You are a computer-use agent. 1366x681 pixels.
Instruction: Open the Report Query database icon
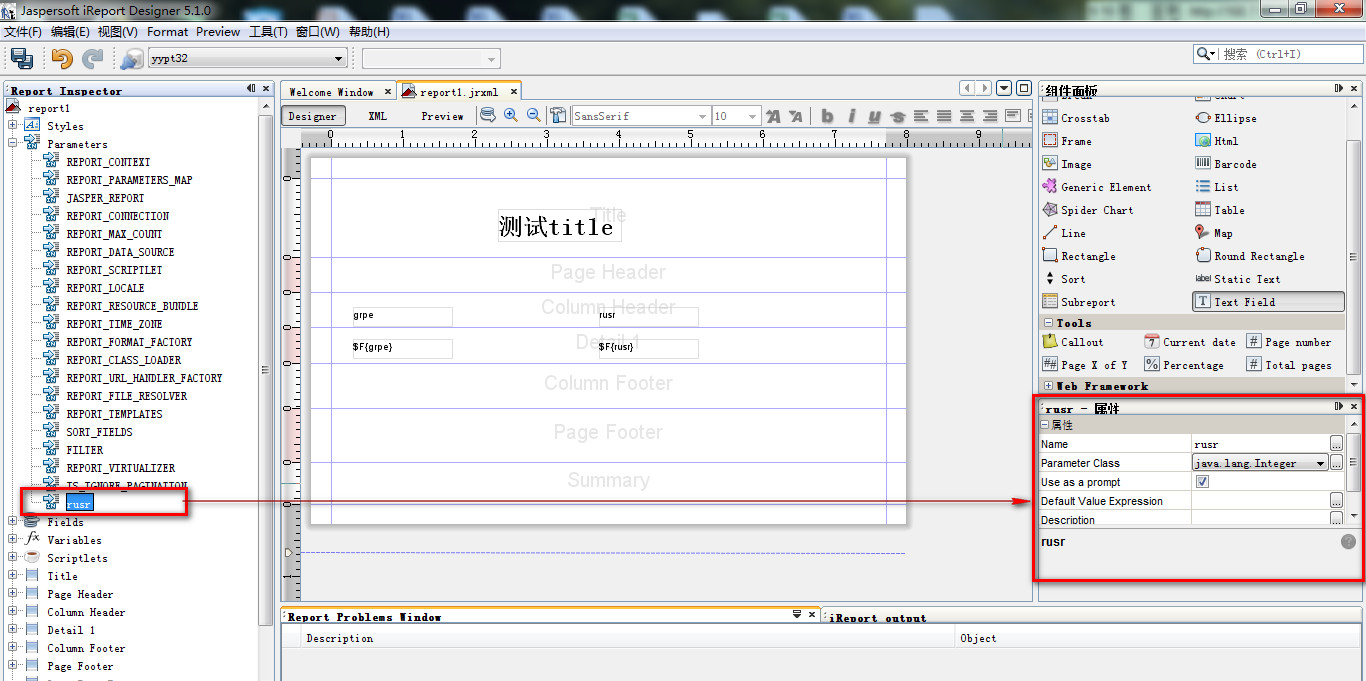tap(488, 115)
